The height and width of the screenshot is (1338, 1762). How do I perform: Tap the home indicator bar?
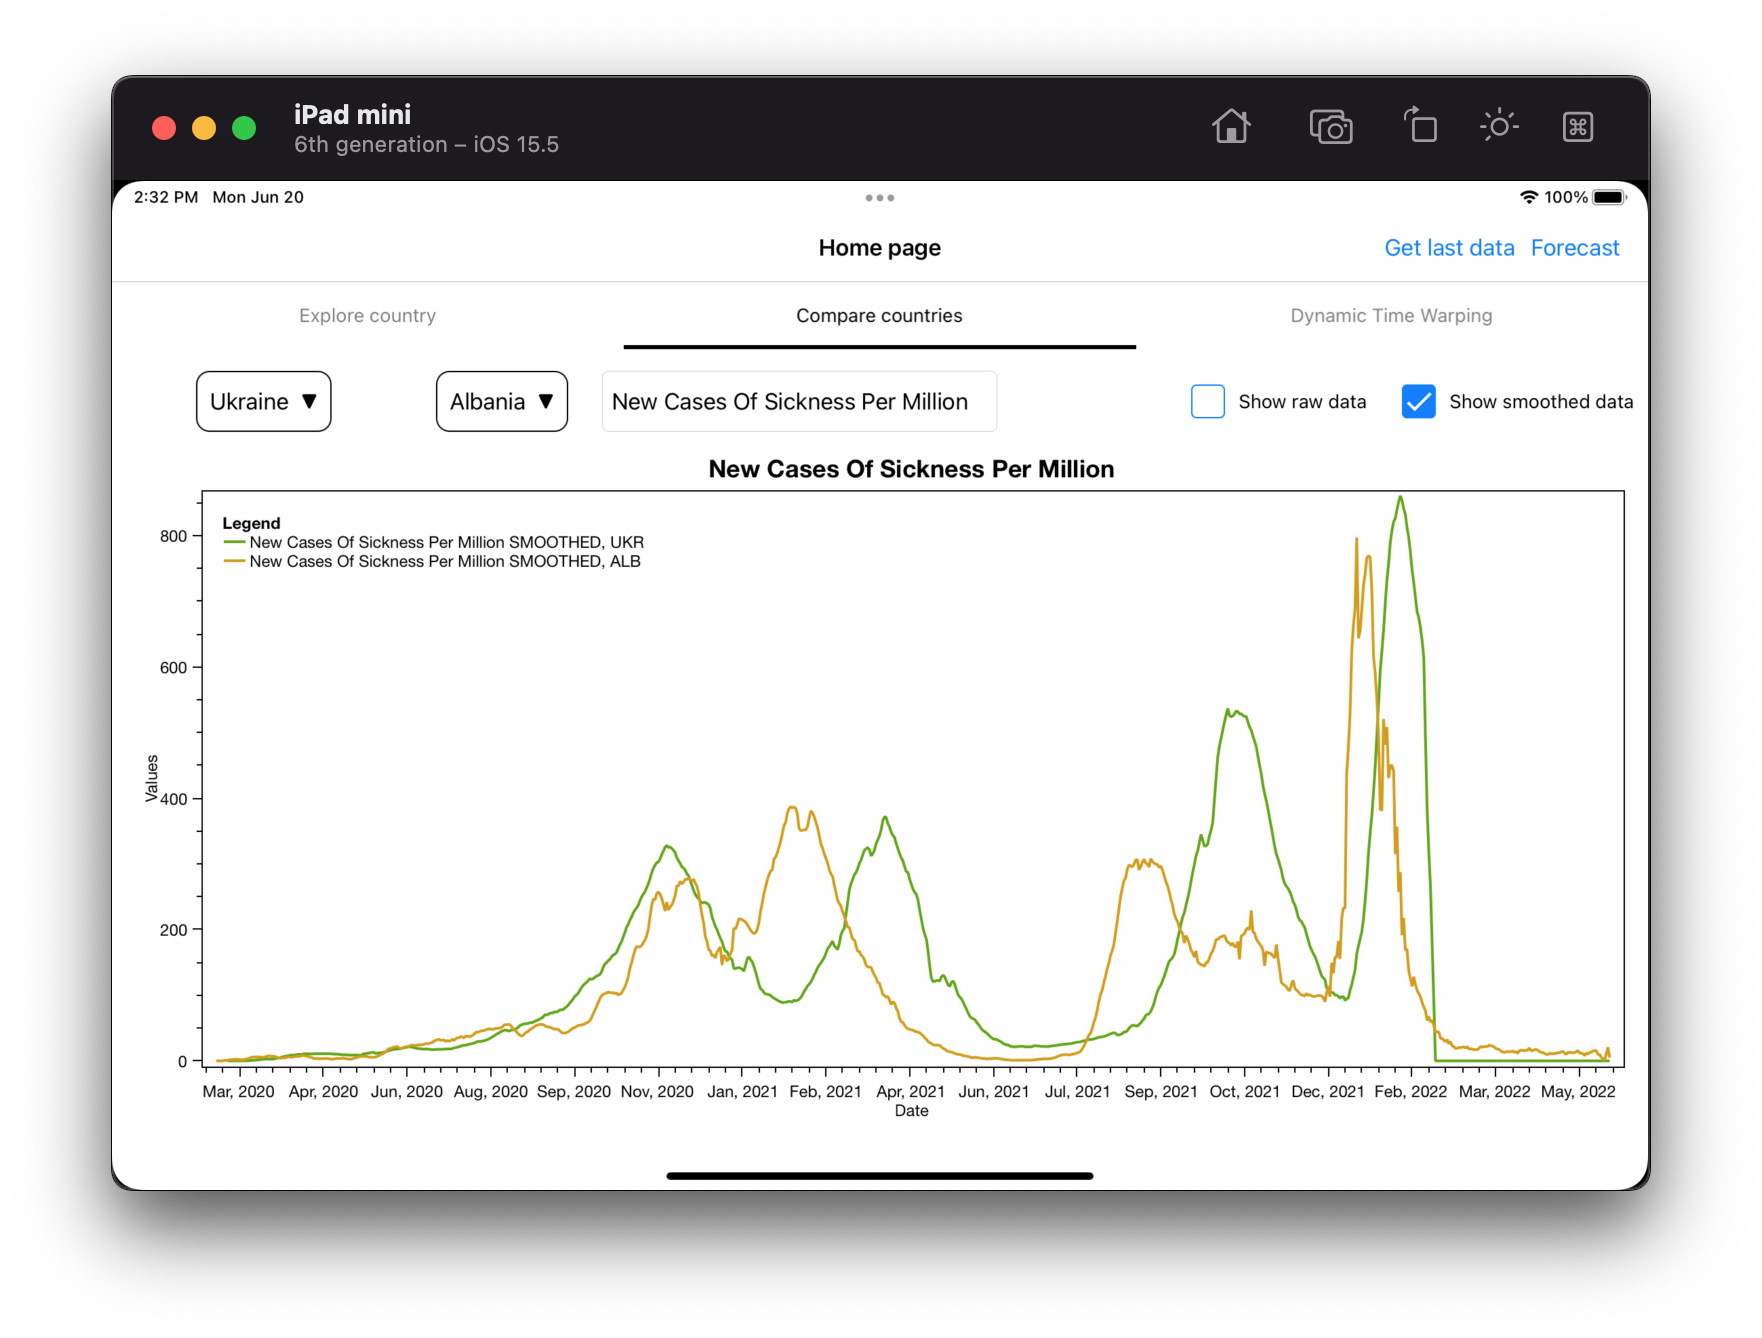click(880, 1176)
